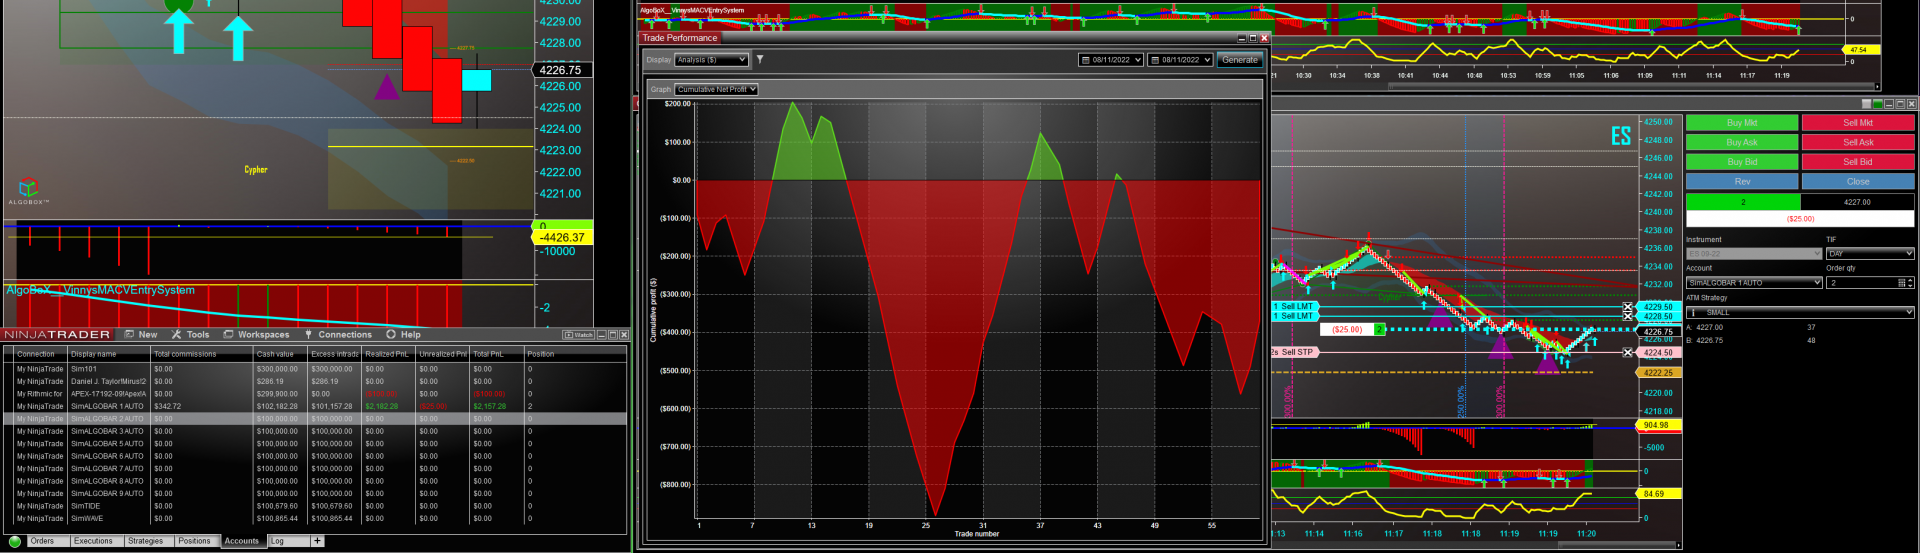Click the filter funnel icon in Trade Performance

tap(760, 60)
